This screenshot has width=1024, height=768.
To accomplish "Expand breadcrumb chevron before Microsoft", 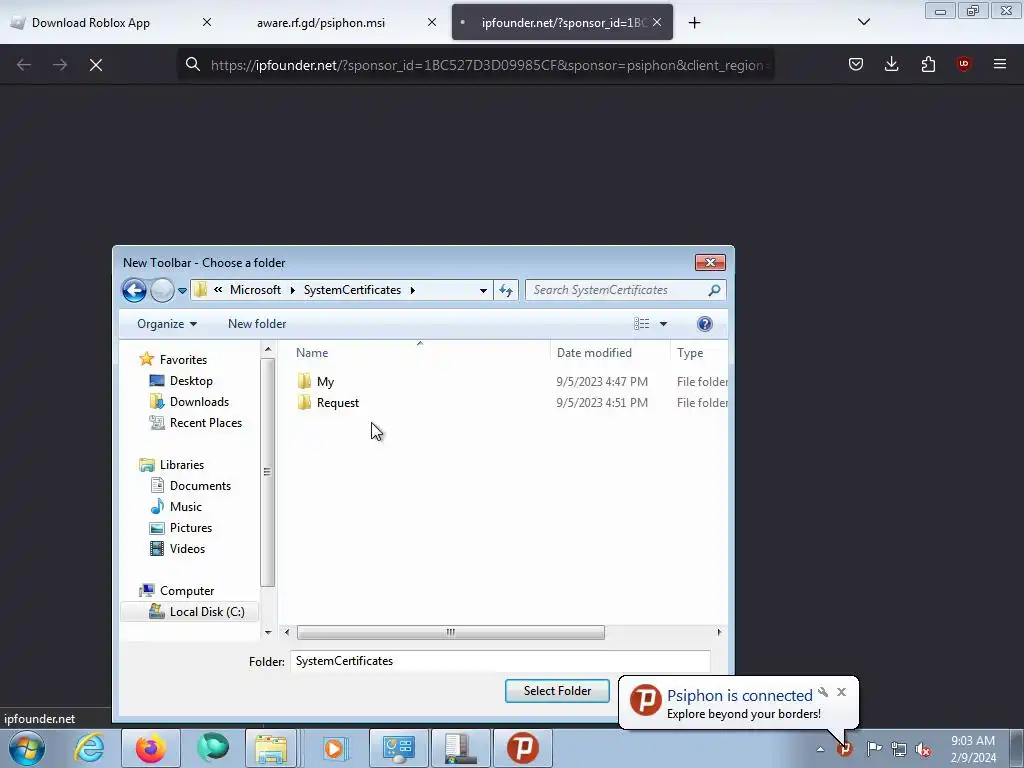I will tap(218, 290).
